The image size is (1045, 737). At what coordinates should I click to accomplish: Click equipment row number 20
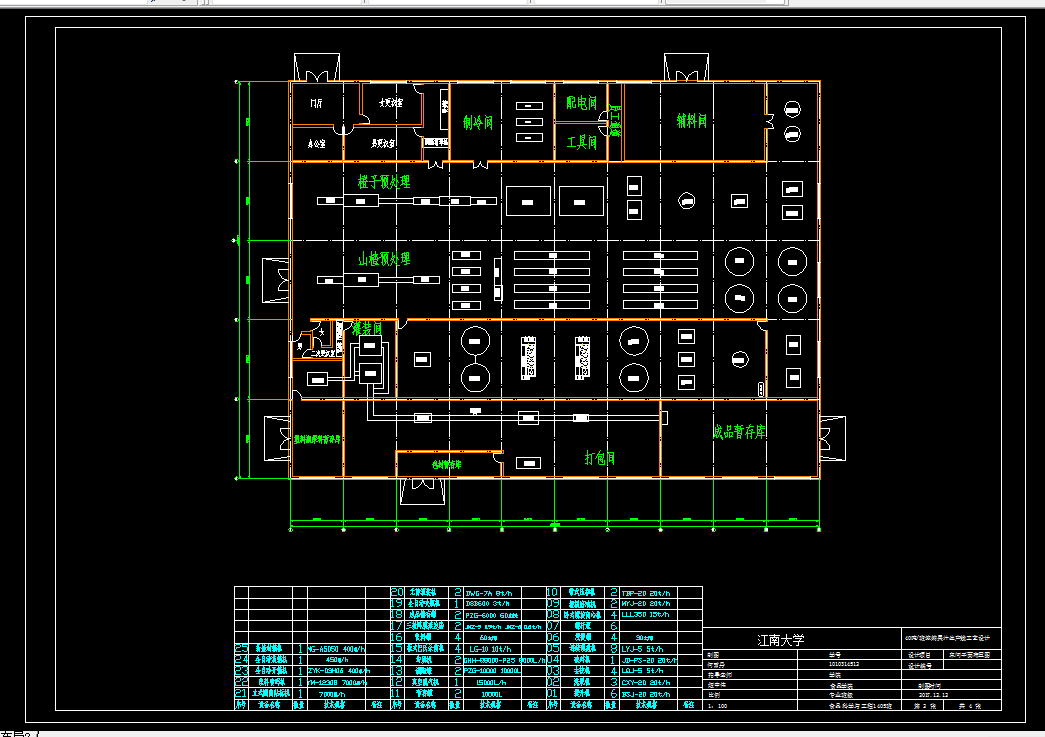(x=397, y=592)
